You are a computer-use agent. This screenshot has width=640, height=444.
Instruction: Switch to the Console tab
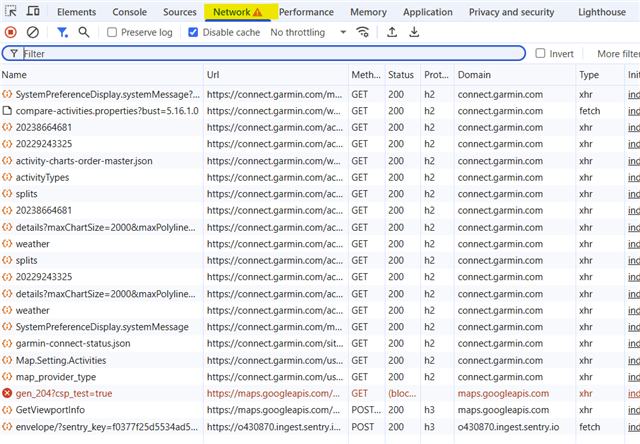point(129,12)
